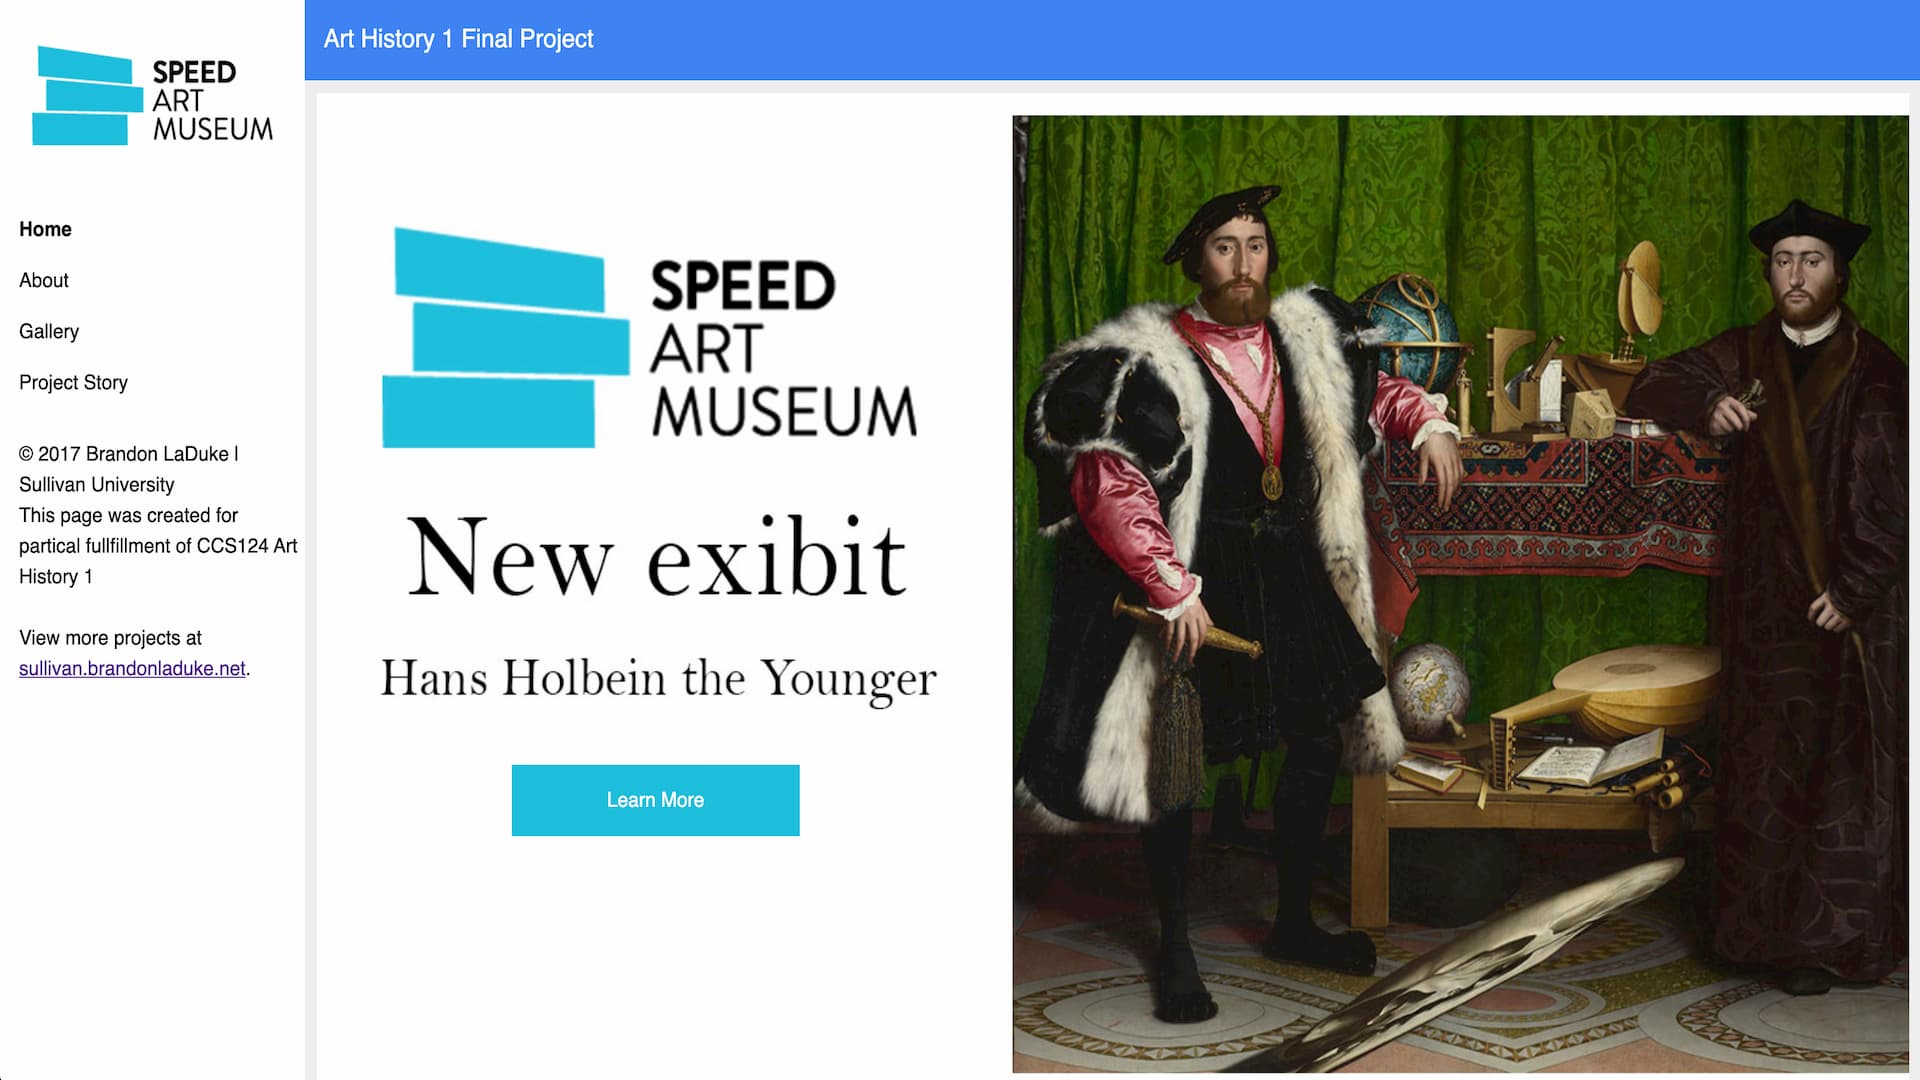This screenshot has width=1920, height=1080.
Task: Click the Art History 1 Final Project title
Action: point(458,39)
